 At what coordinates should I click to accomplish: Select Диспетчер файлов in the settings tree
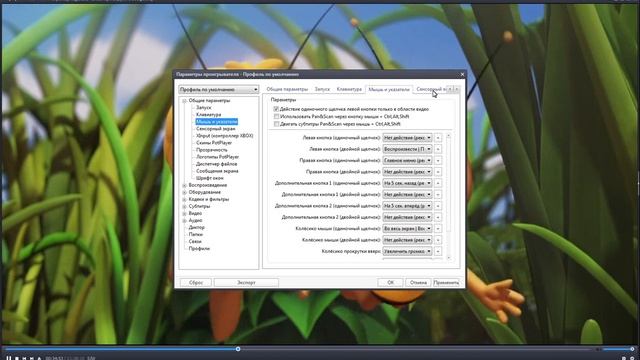[216, 164]
